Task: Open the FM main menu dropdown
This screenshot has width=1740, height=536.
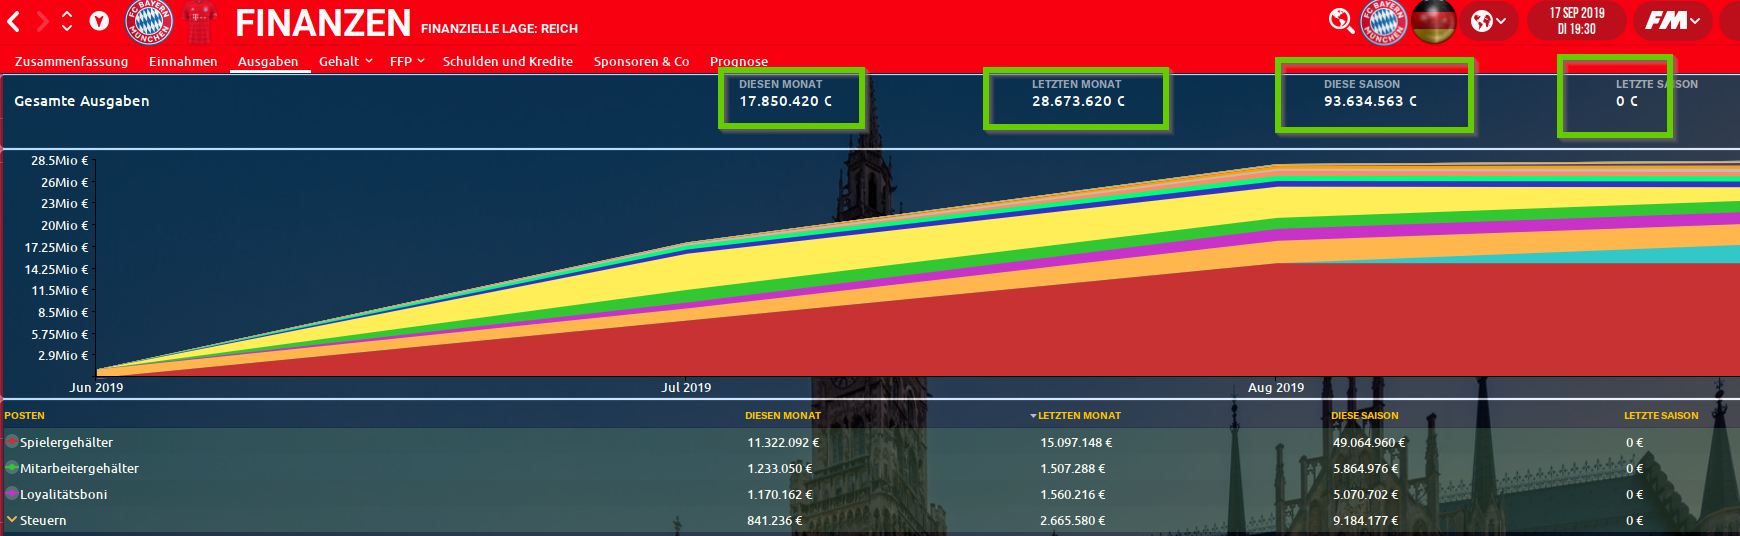Action: click(x=1672, y=21)
